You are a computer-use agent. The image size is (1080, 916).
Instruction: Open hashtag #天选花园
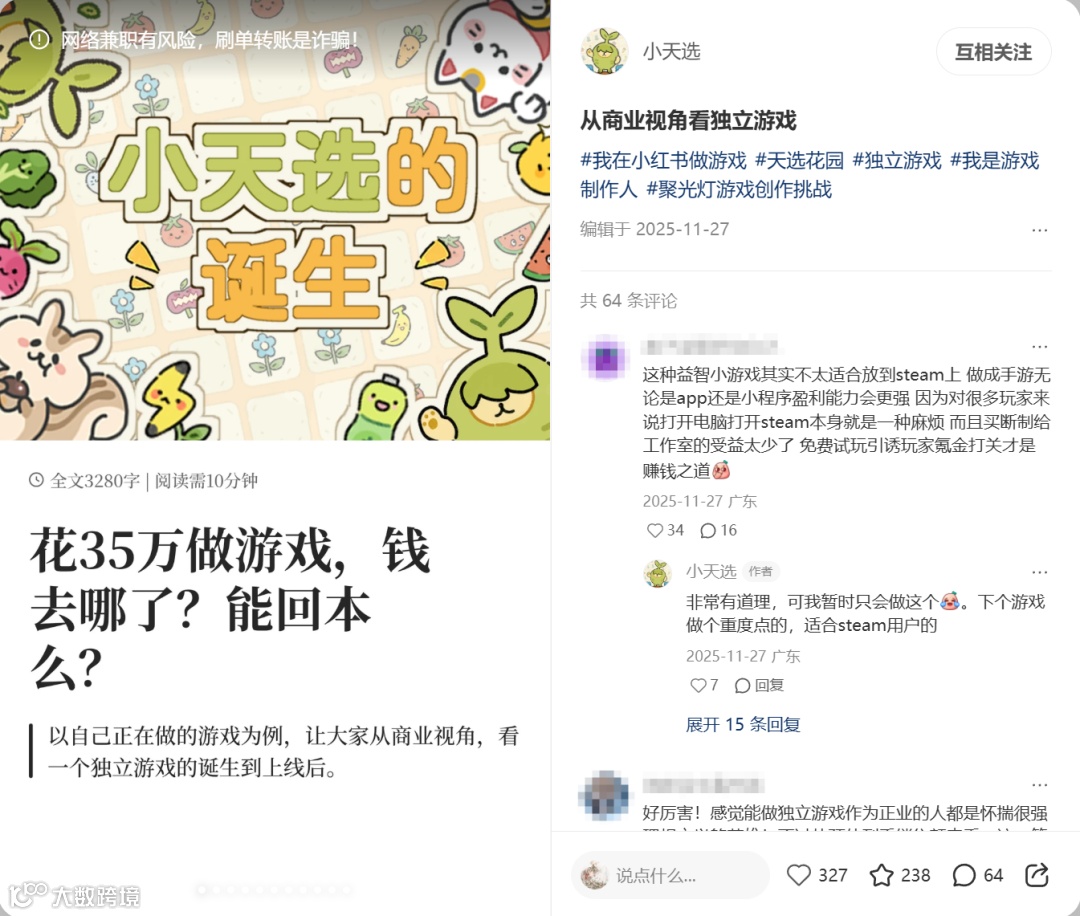[800, 160]
